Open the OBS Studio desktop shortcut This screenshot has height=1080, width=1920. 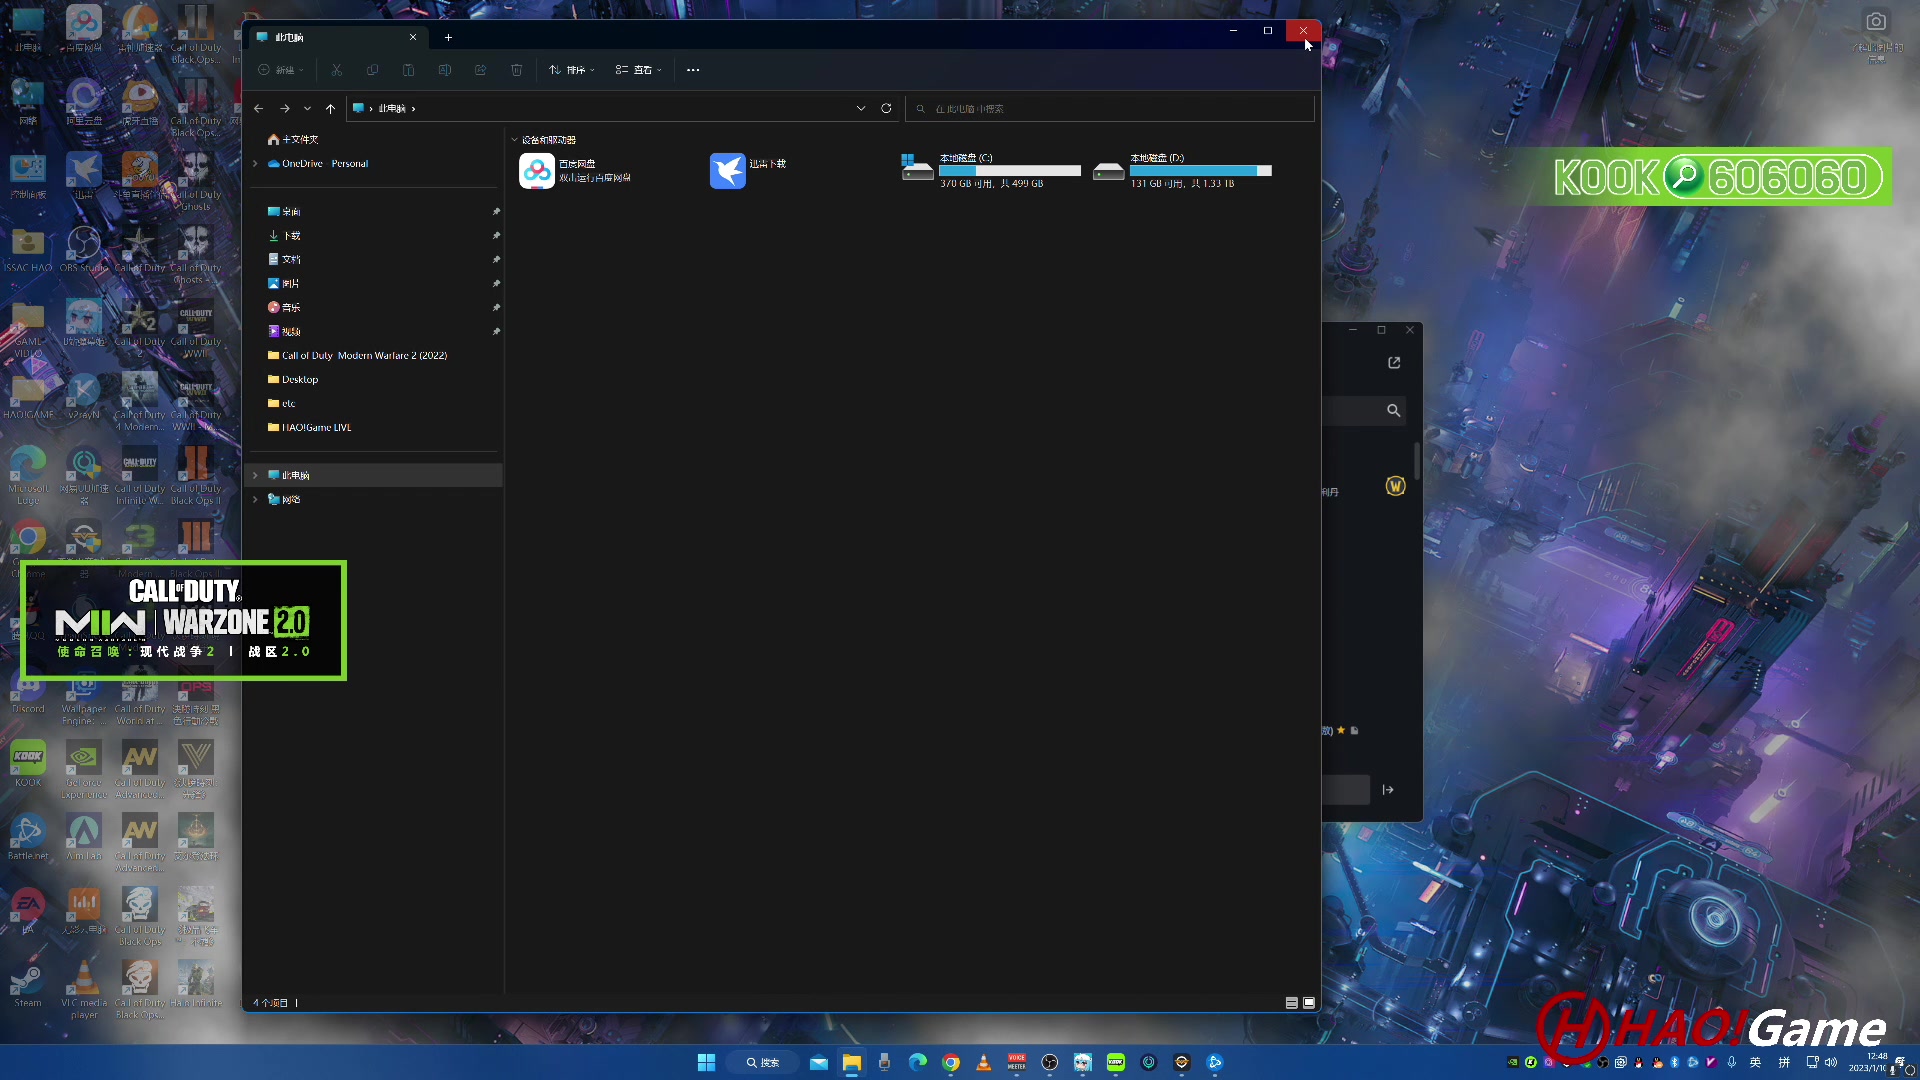84,249
